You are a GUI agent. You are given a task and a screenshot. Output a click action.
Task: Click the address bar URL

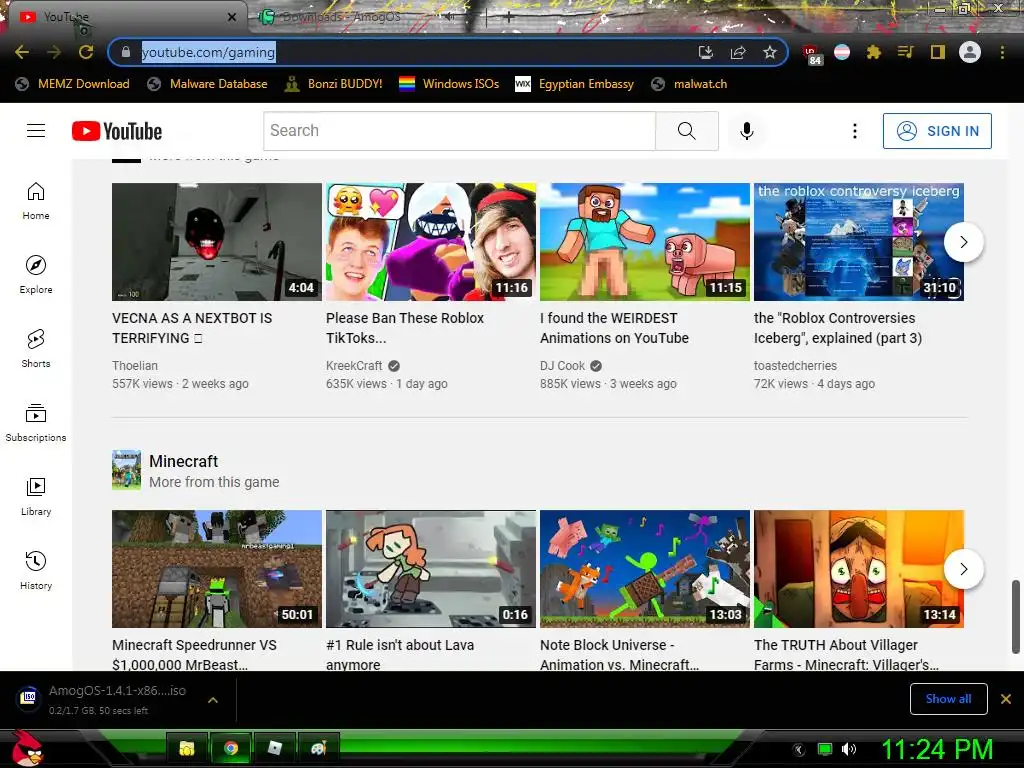208,52
